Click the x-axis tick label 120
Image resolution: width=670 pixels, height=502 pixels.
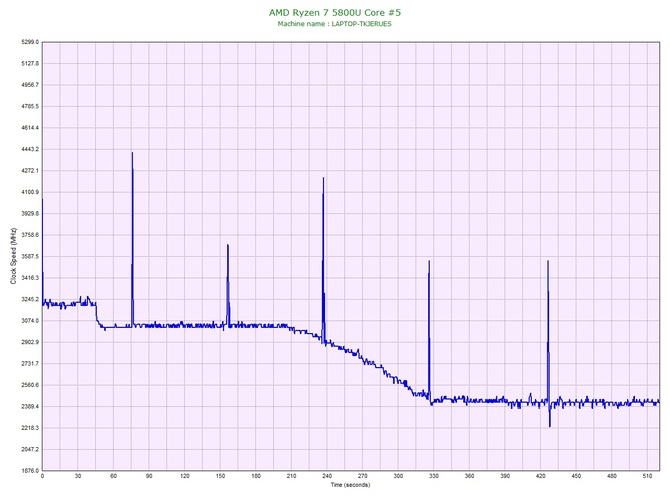pos(185,476)
